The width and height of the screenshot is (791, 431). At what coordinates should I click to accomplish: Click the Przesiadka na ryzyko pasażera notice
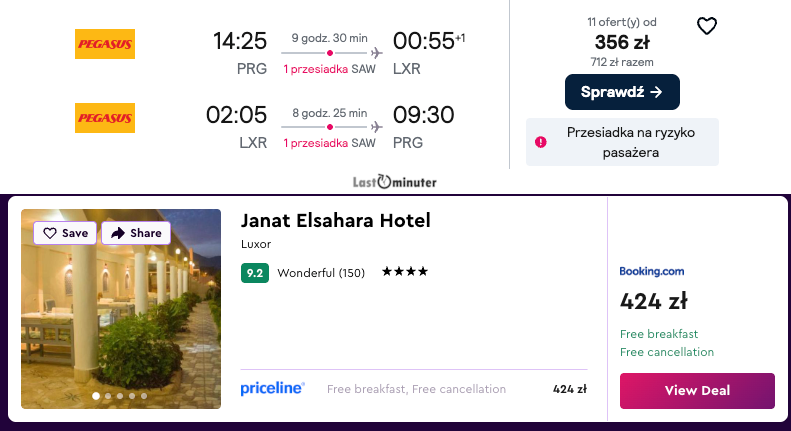tap(630, 142)
